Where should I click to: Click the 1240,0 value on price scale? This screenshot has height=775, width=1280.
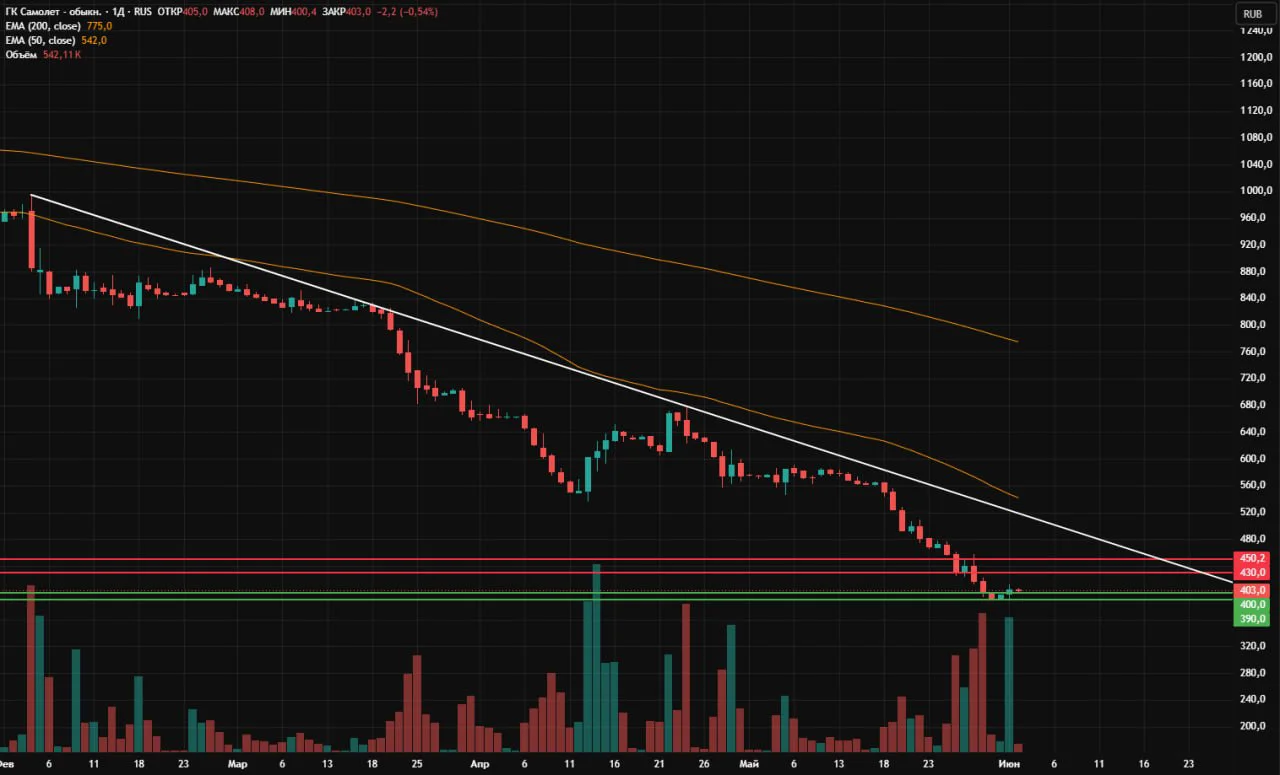(1255, 30)
